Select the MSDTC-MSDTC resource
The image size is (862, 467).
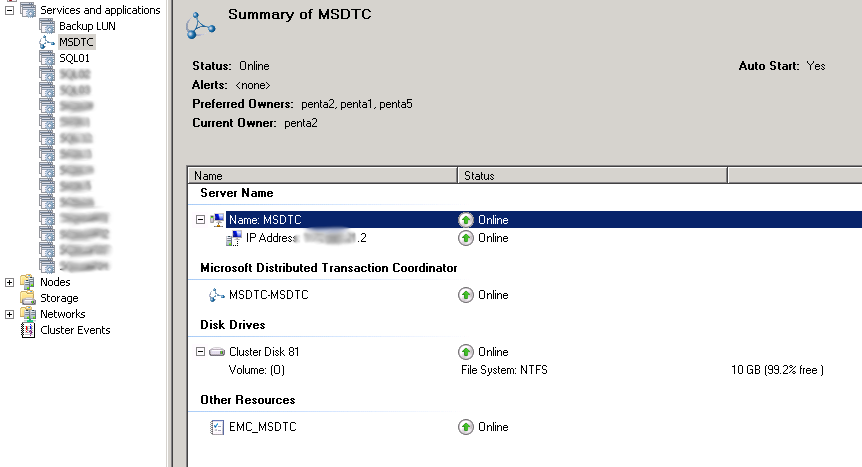(x=269, y=295)
